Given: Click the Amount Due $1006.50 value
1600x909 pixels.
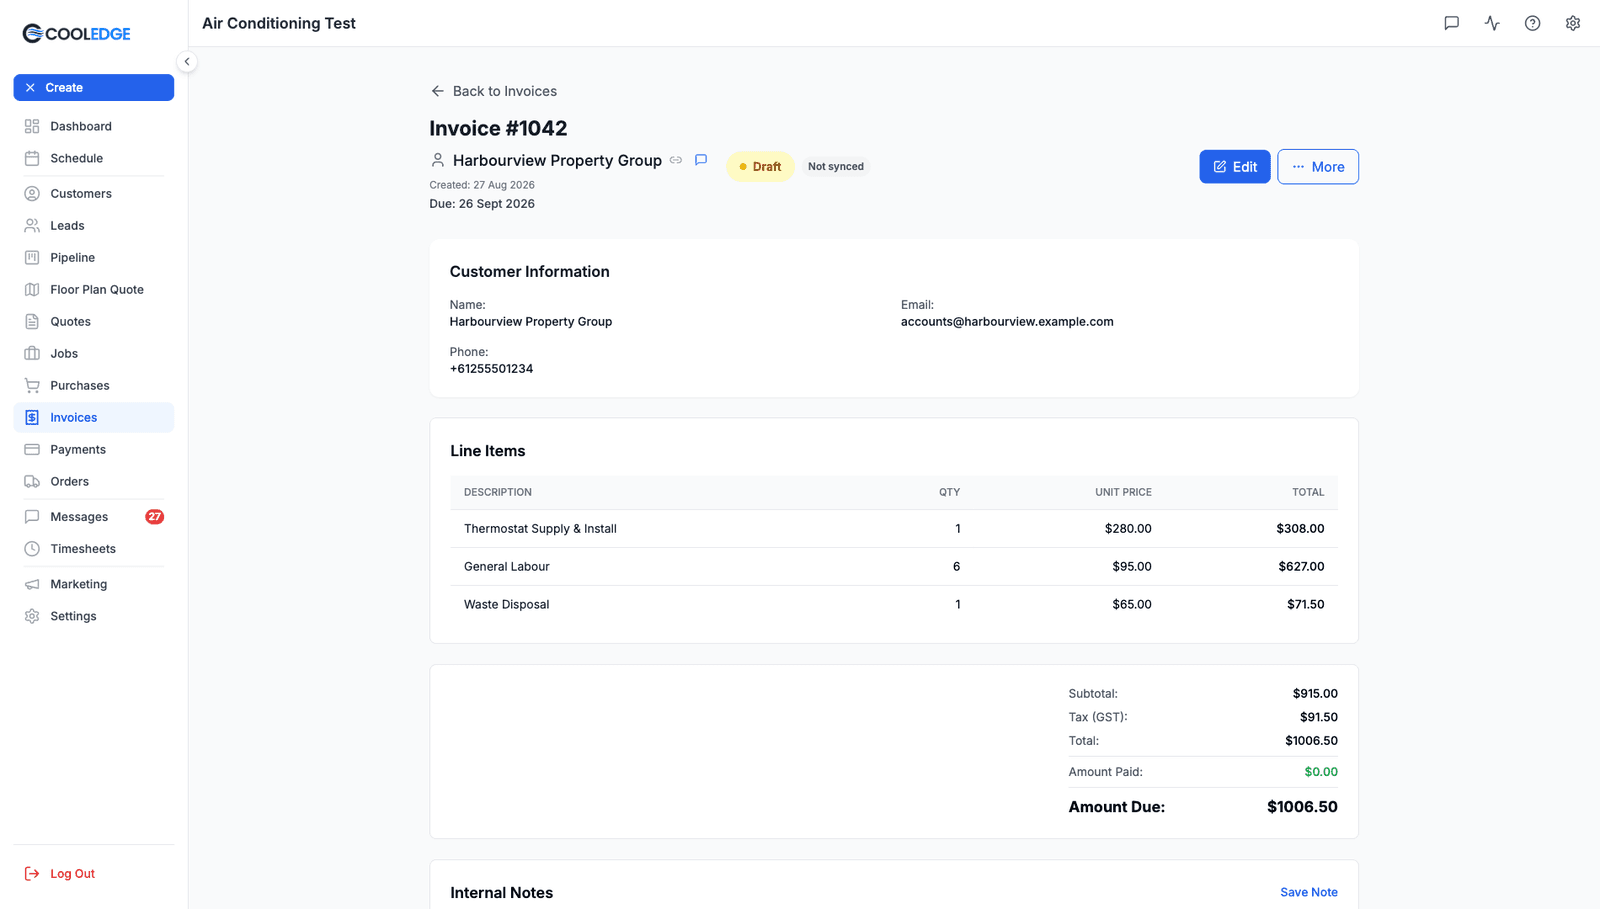Looking at the screenshot, I should click(1302, 807).
